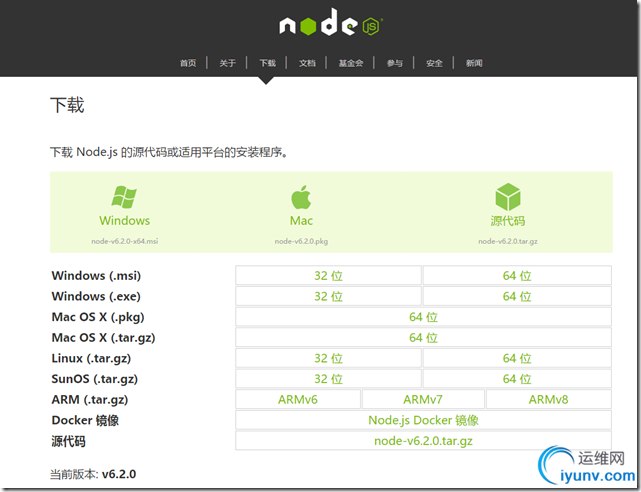Download the ARMv7 tarball

423,399
